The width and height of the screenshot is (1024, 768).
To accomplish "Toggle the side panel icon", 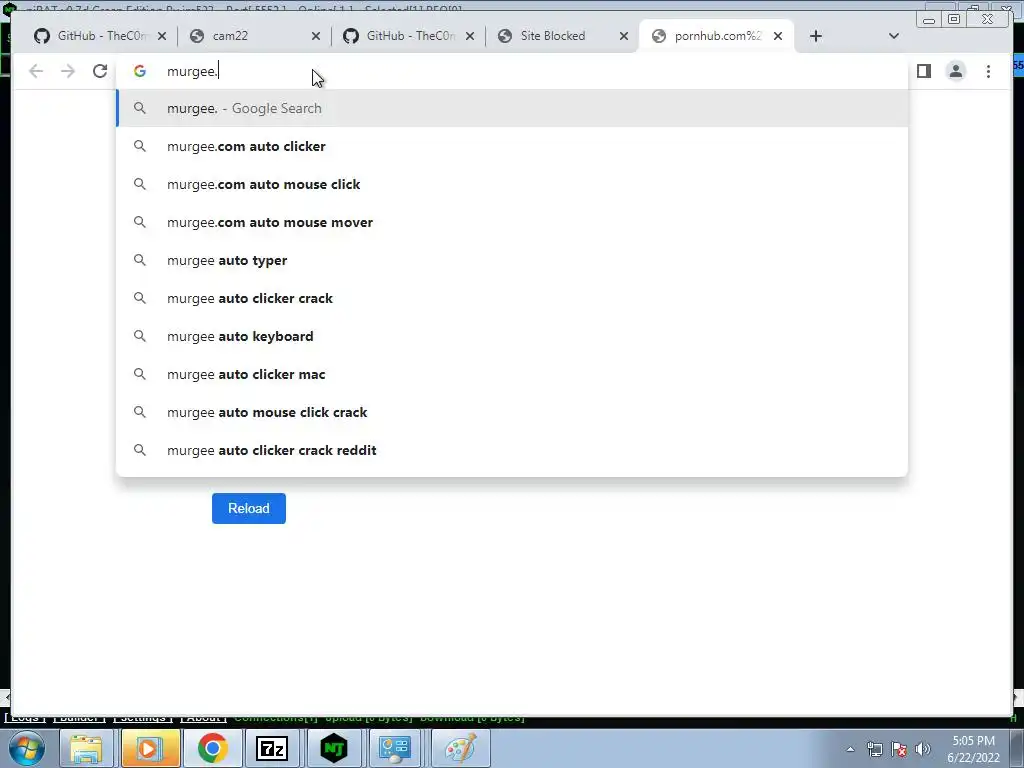I will (x=923, y=71).
